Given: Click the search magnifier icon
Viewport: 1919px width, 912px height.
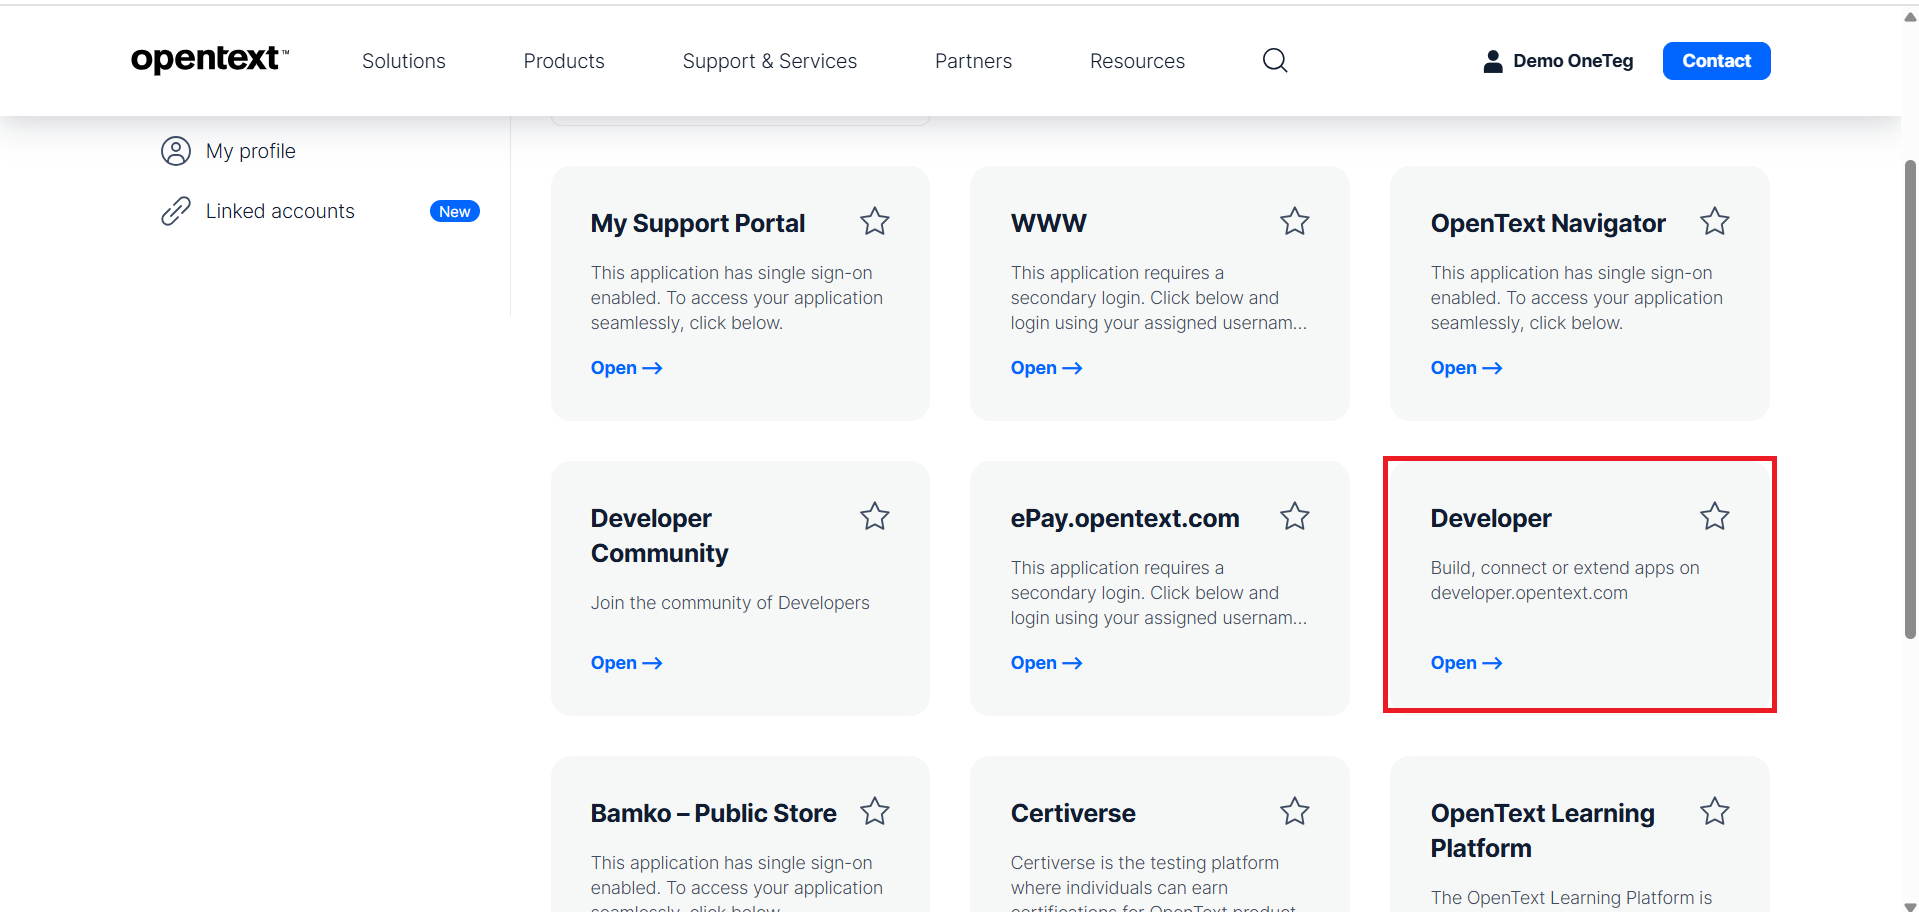Looking at the screenshot, I should pyautogui.click(x=1274, y=61).
